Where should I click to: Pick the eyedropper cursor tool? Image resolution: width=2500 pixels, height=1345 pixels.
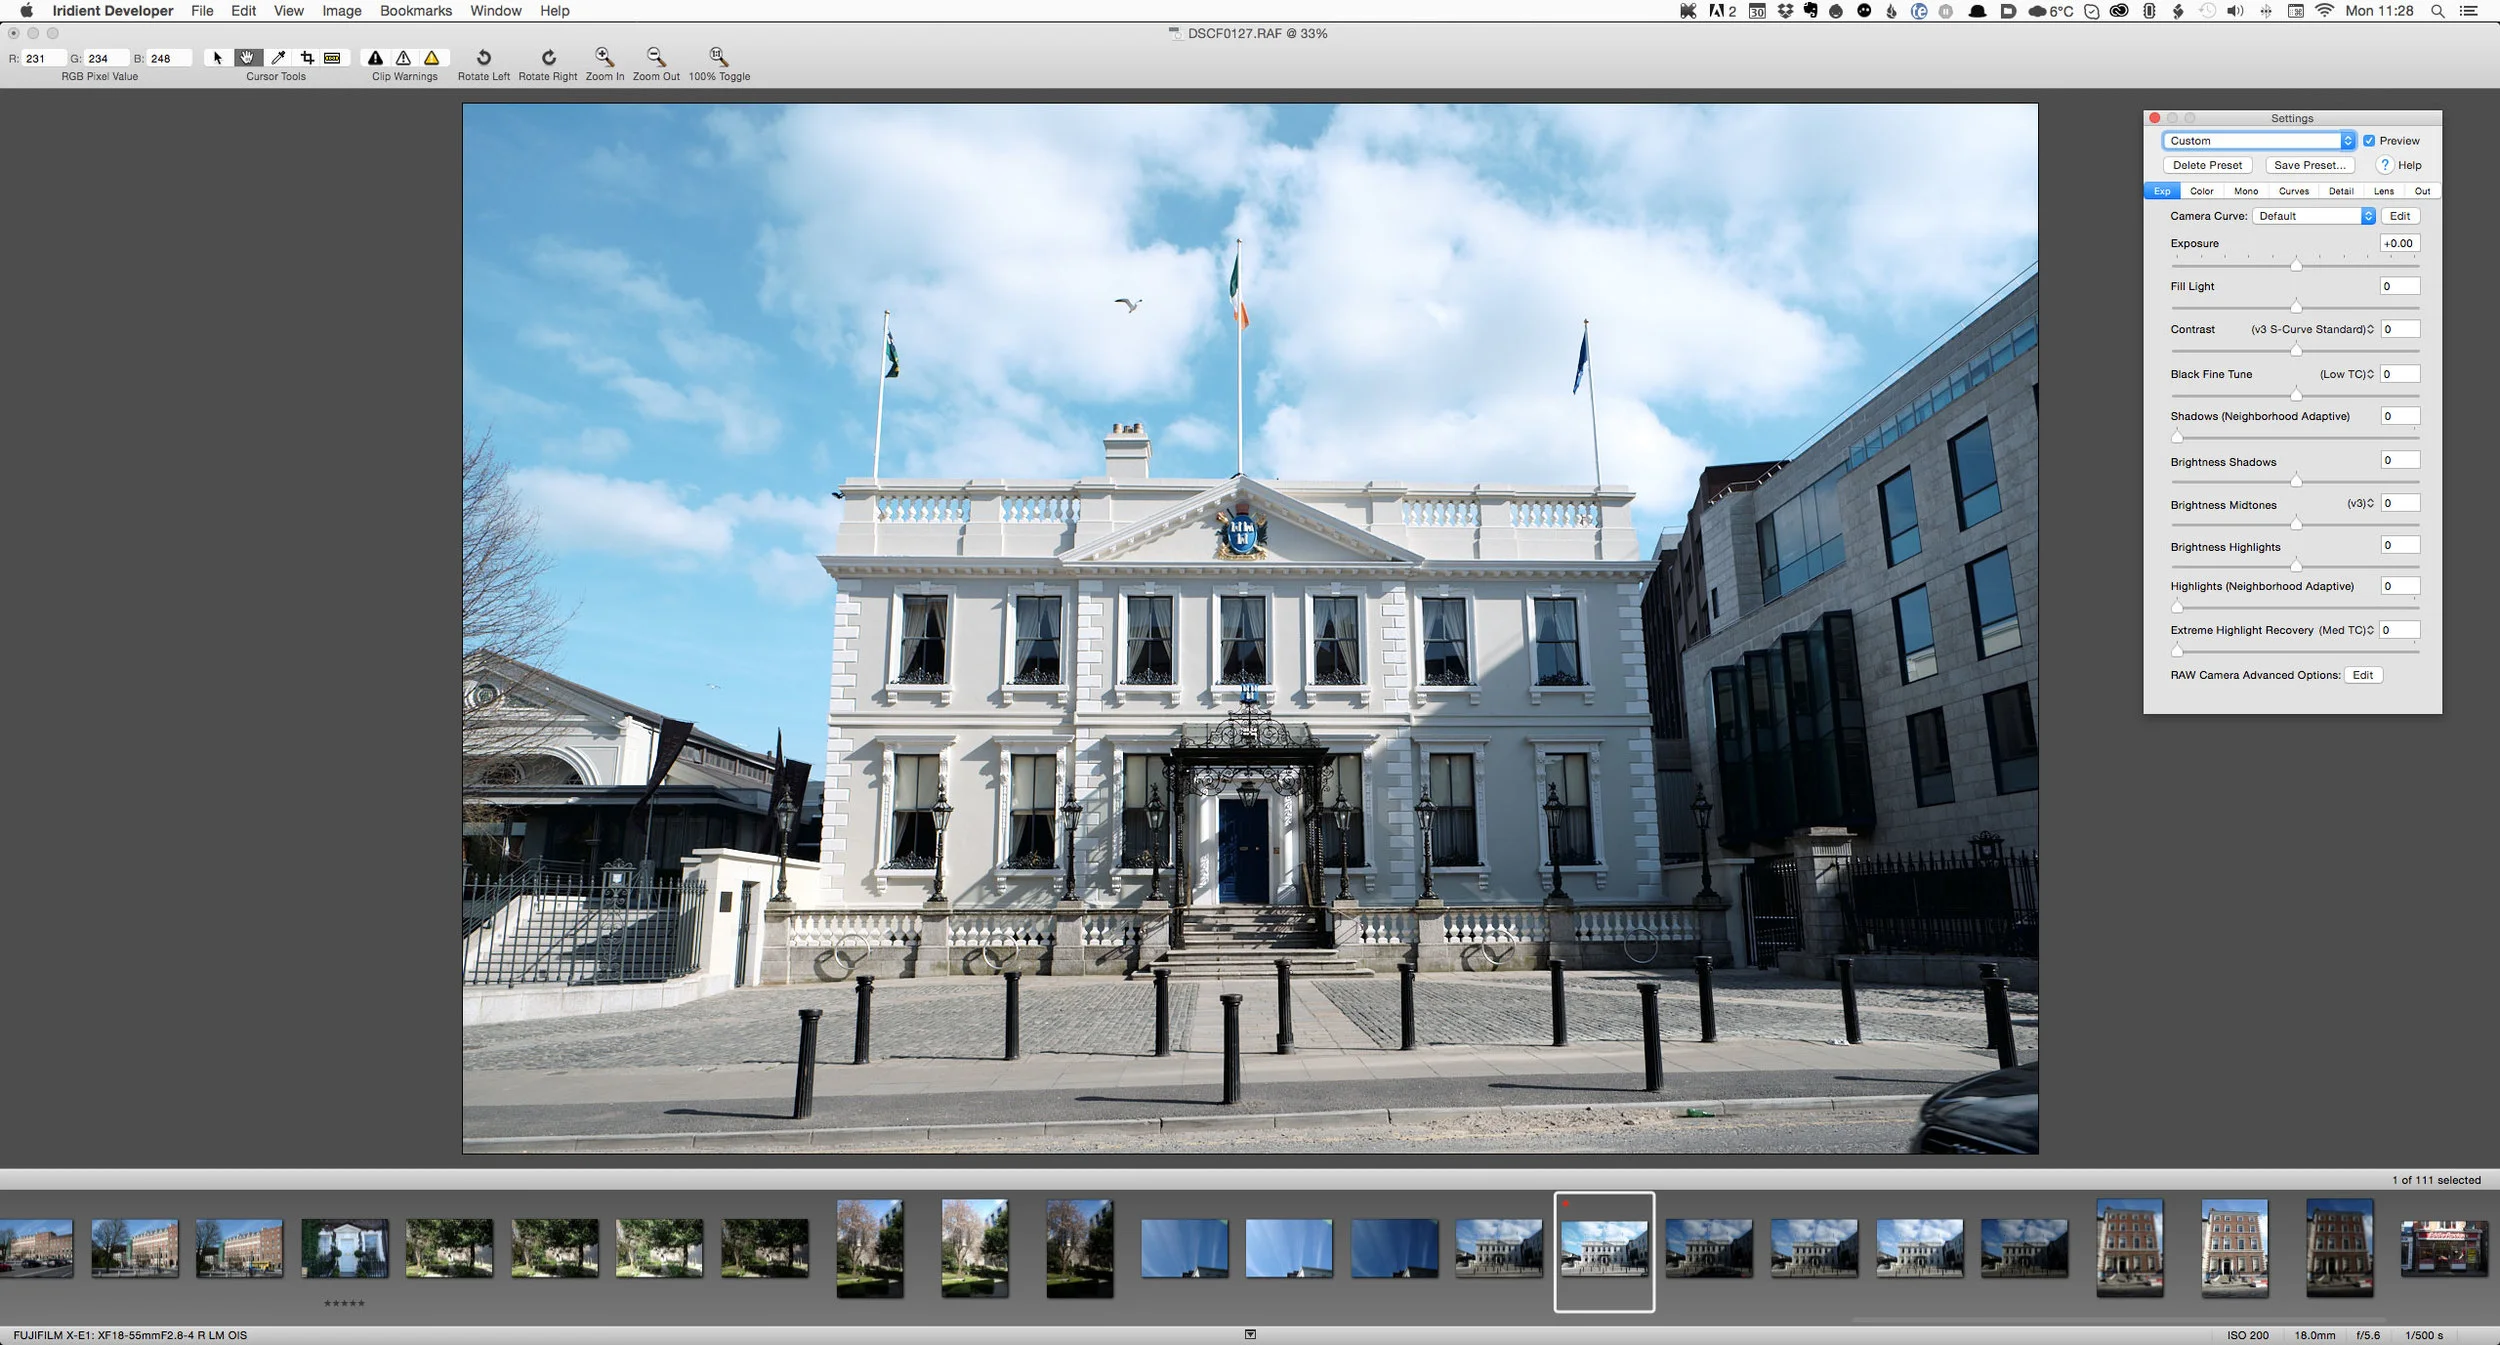(x=278, y=57)
